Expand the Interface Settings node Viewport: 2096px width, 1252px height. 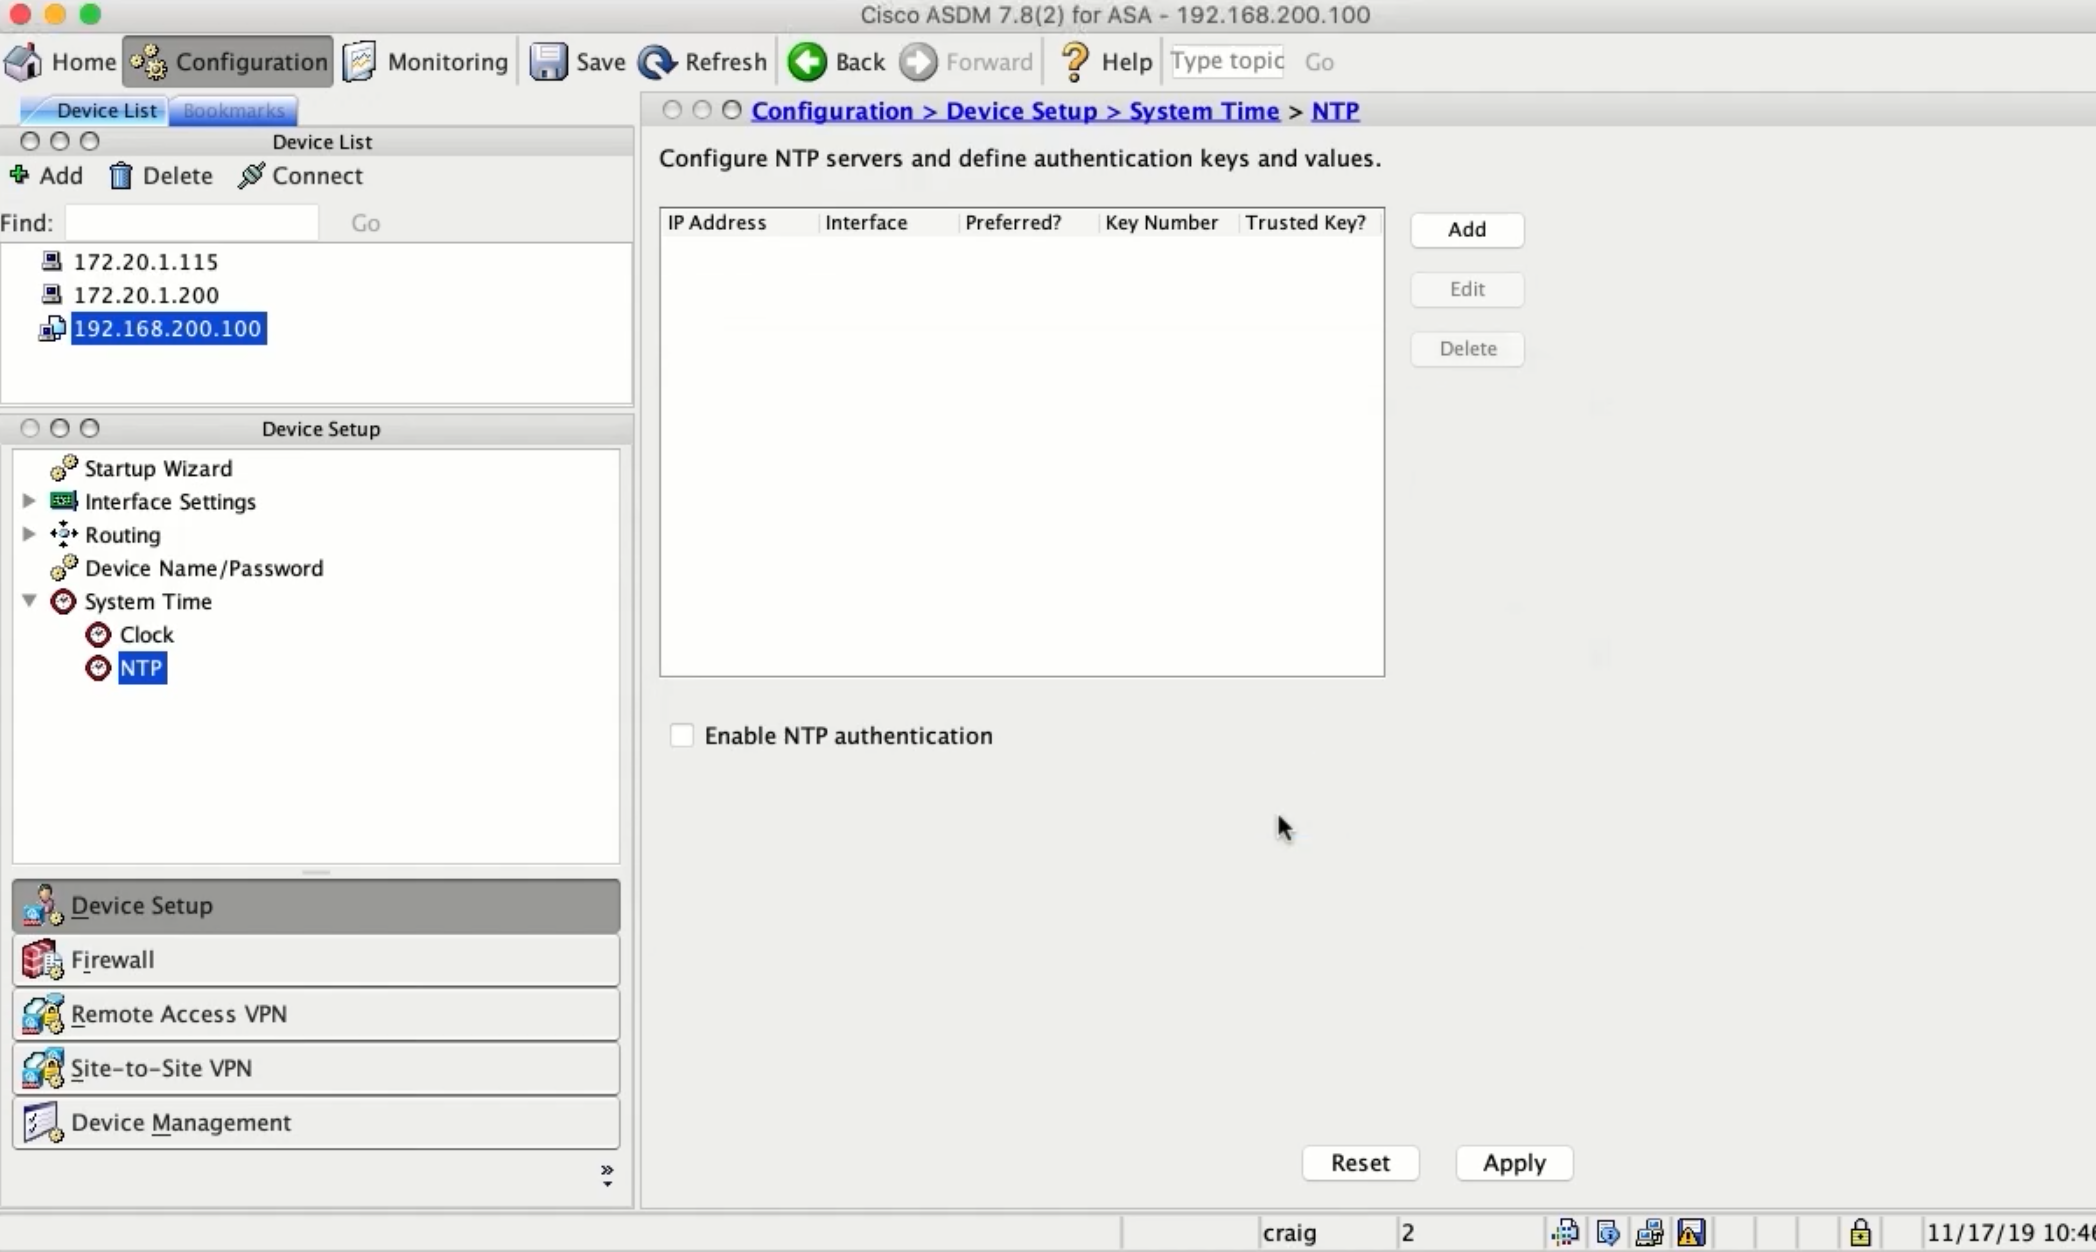tap(29, 500)
